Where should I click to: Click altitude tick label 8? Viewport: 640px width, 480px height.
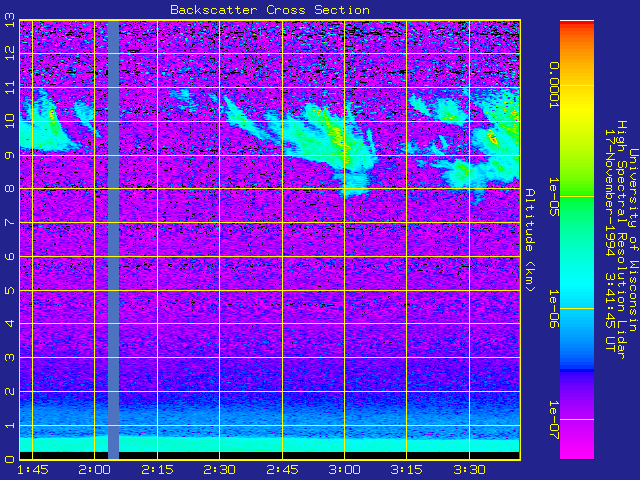[x=10, y=189]
